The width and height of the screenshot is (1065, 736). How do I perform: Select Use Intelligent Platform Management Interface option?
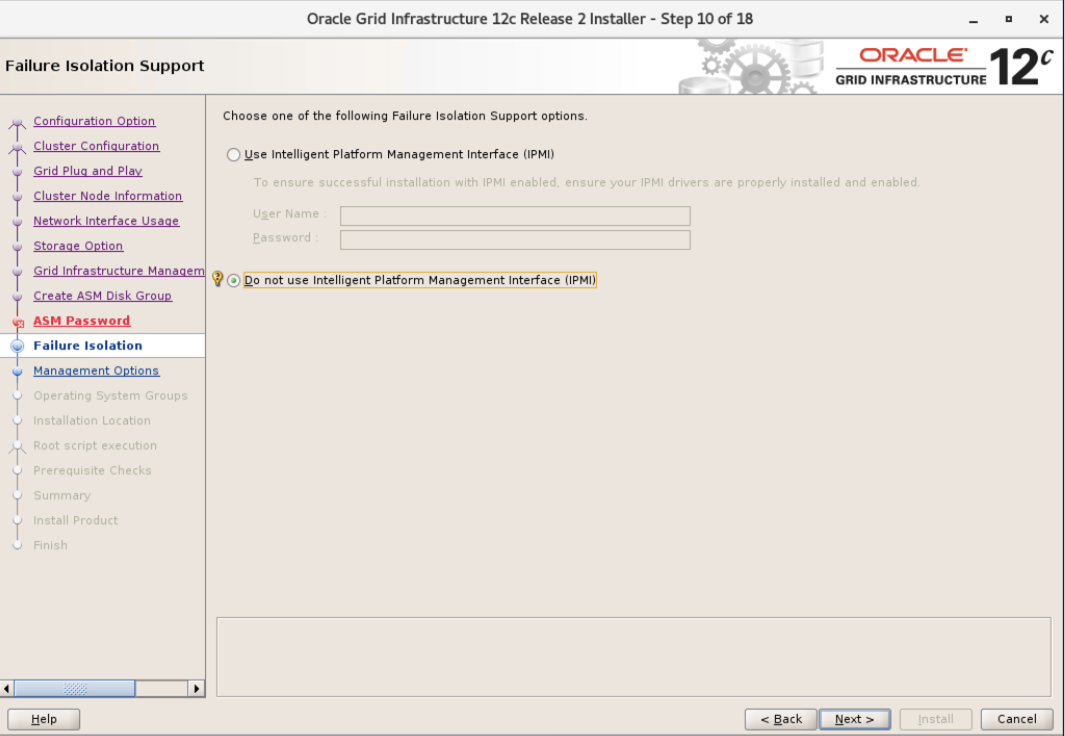[x=234, y=155]
